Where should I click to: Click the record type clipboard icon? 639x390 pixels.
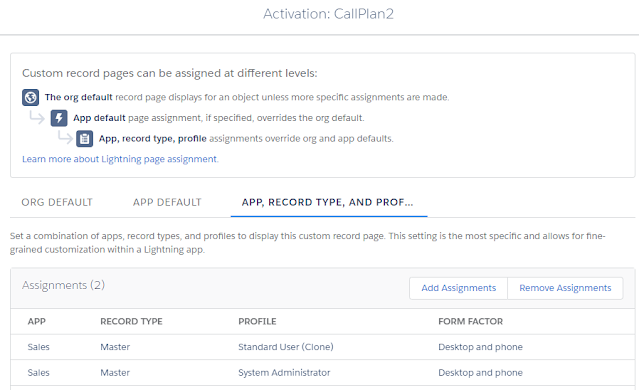[x=84, y=139]
